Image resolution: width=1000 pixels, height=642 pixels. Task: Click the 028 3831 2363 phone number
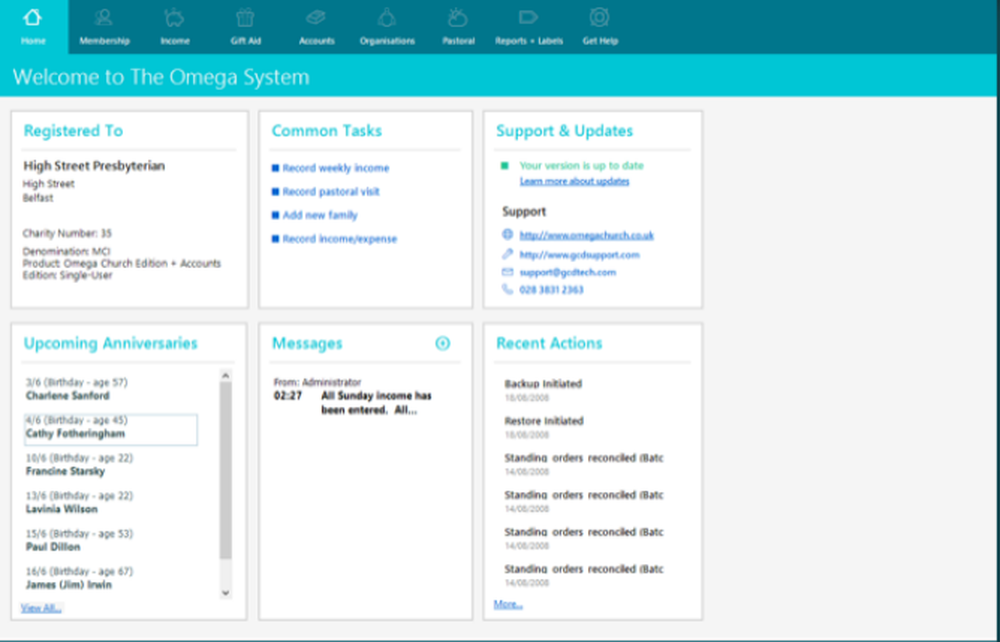click(x=552, y=290)
